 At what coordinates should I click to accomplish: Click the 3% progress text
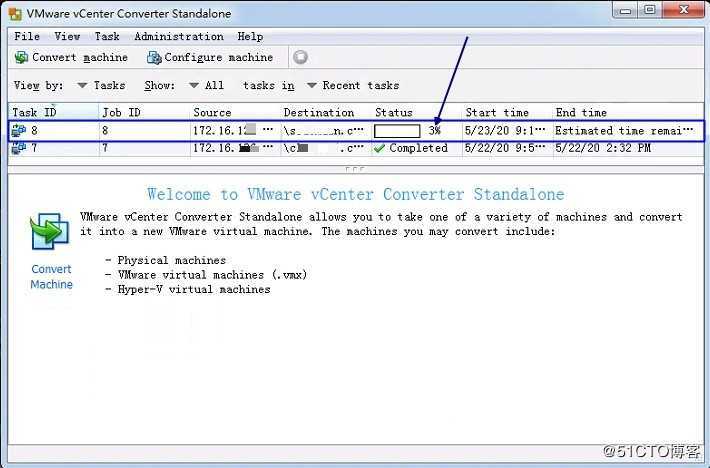(x=434, y=131)
